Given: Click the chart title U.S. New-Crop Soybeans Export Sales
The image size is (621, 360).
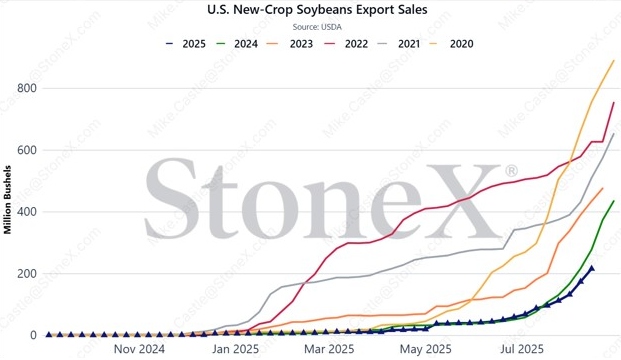Looking at the screenshot, I should click(x=317, y=10).
